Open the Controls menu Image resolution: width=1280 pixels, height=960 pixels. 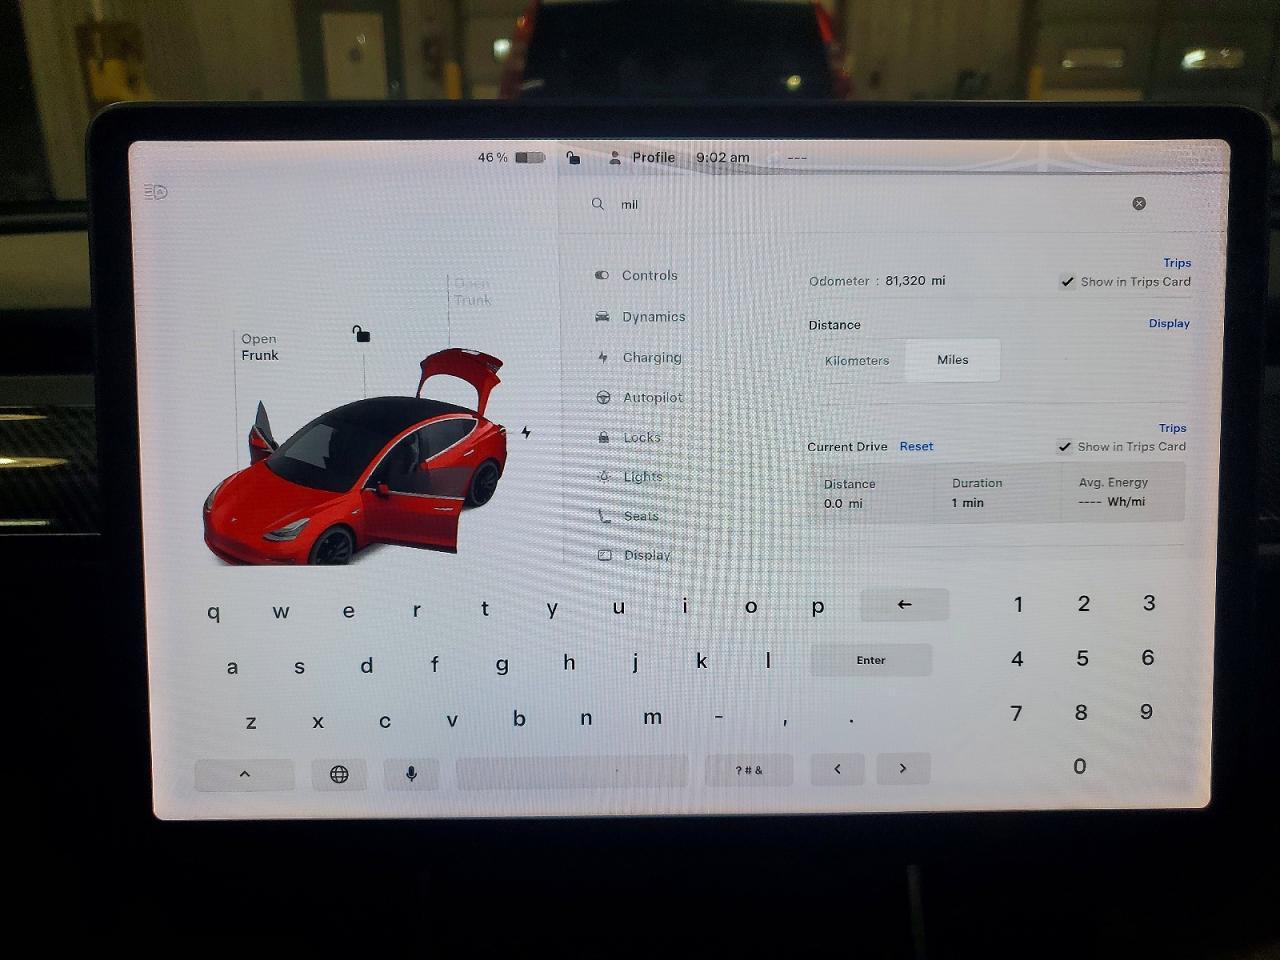tap(650, 276)
